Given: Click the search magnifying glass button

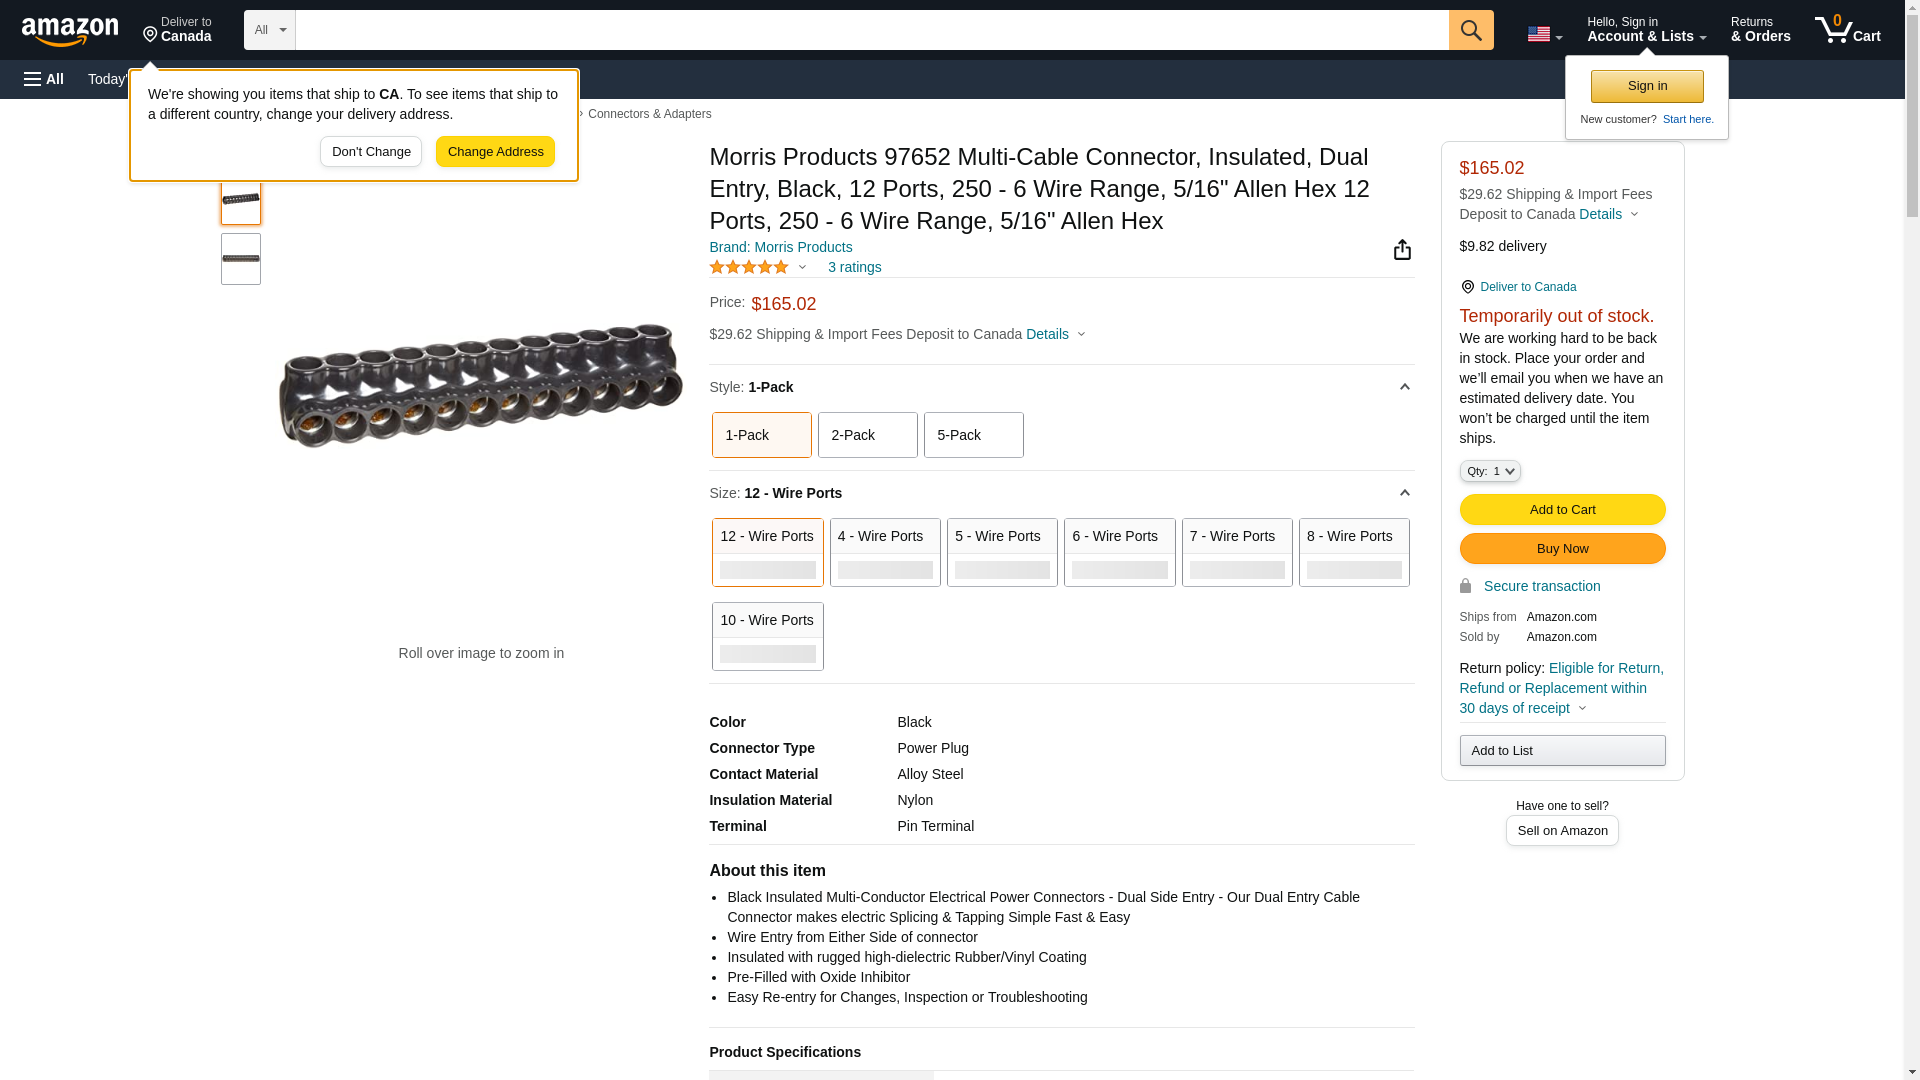Looking at the screenshot, I should 1470,30.
